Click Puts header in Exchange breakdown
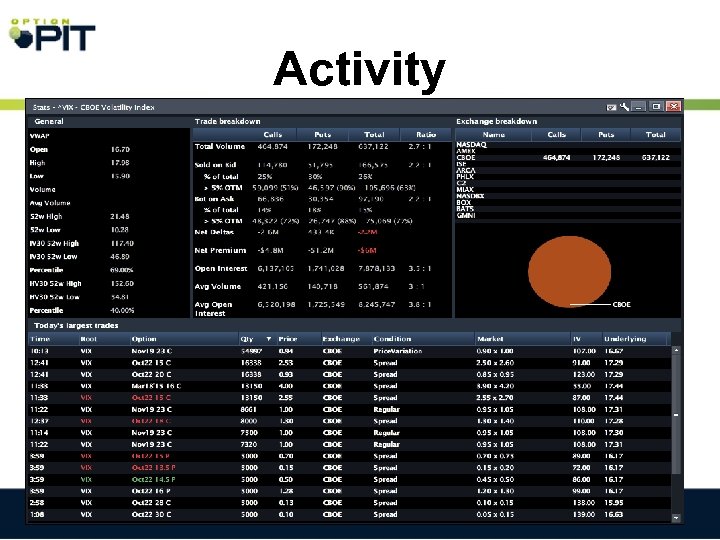The width and height of the screenshot is (720, 540). click(606, 135)
